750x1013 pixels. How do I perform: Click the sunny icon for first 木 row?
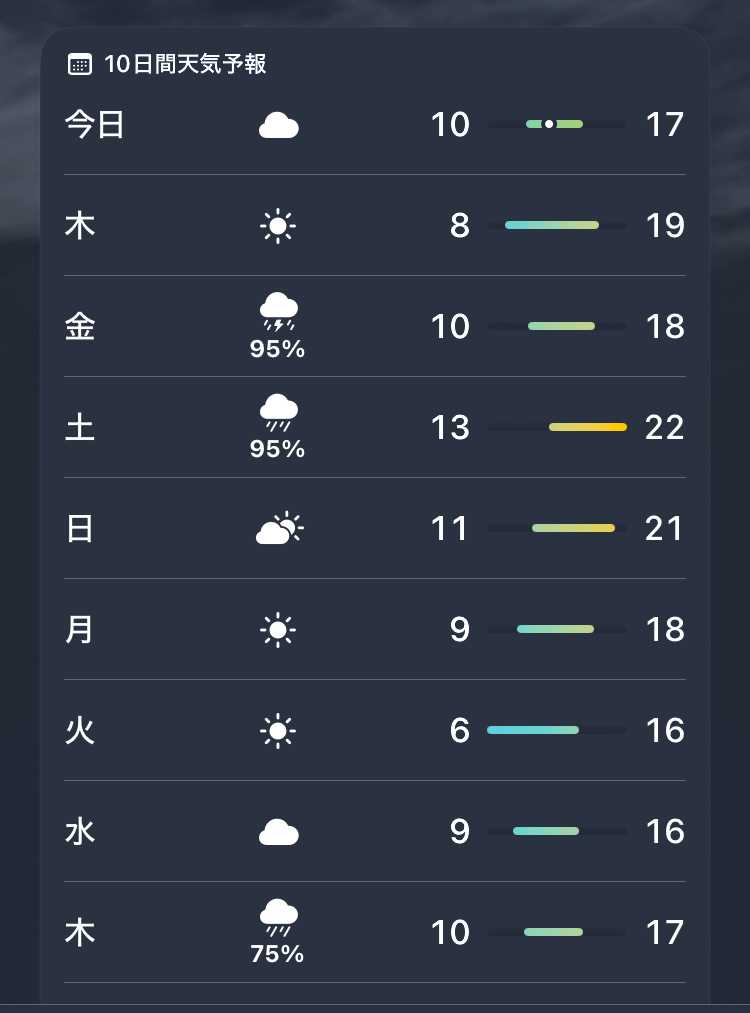[278, 226]
